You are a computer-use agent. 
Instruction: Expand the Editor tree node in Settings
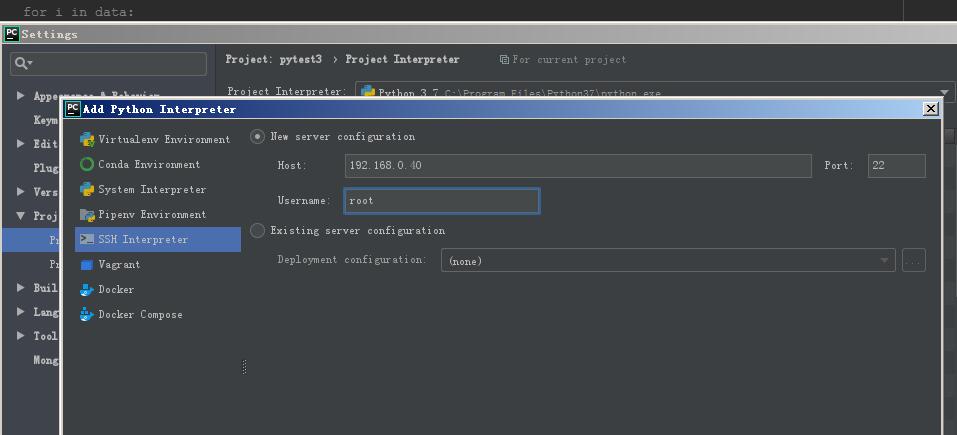click(21, 143)
